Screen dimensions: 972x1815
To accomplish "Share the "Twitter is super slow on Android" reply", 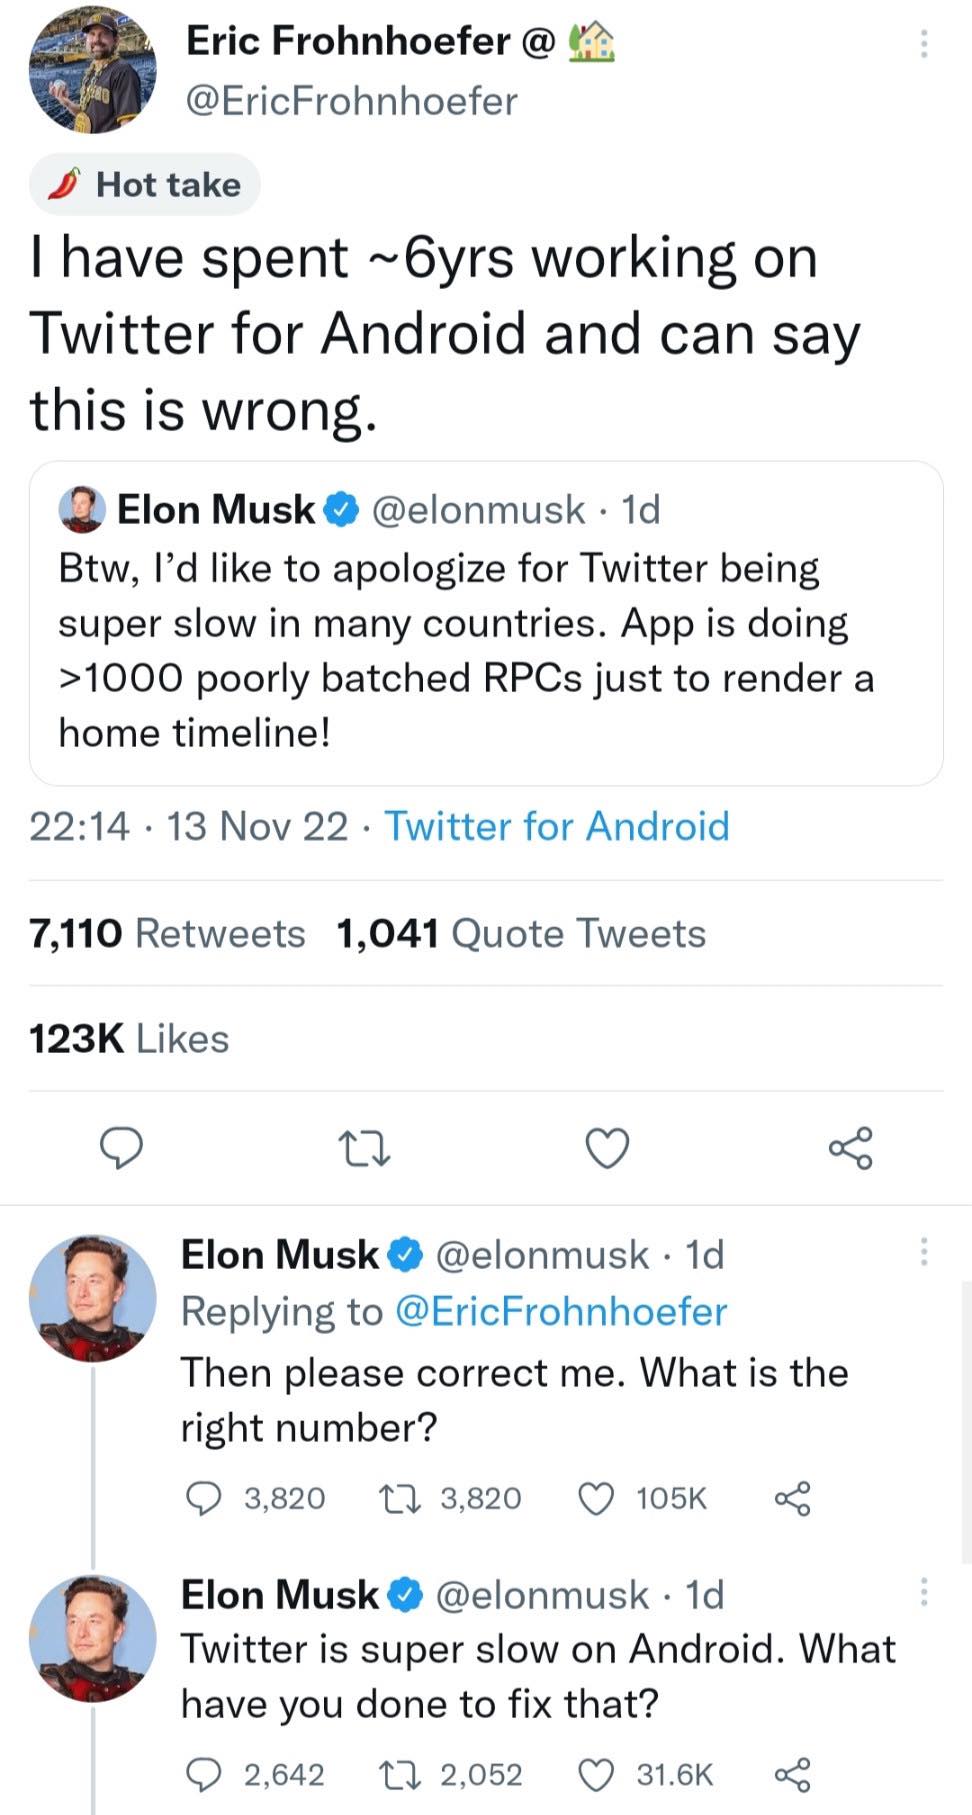I will [793, 1774].
